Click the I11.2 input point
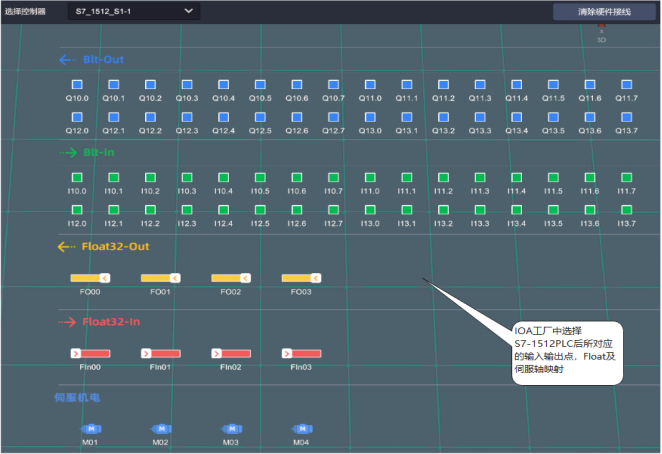662x454 pixels. click(443, 177)
